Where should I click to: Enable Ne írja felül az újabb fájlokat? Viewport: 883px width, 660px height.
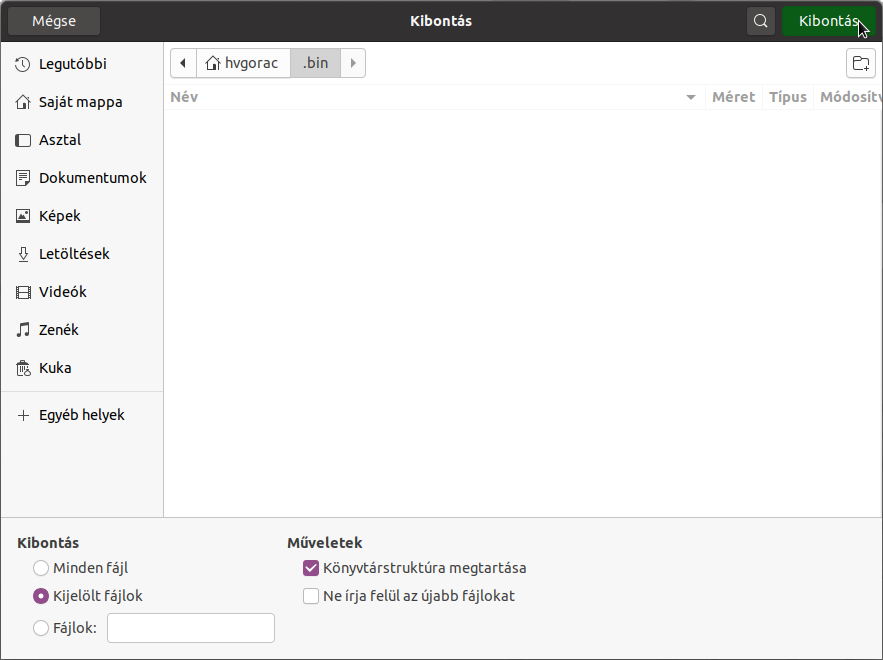click(311, 596)
